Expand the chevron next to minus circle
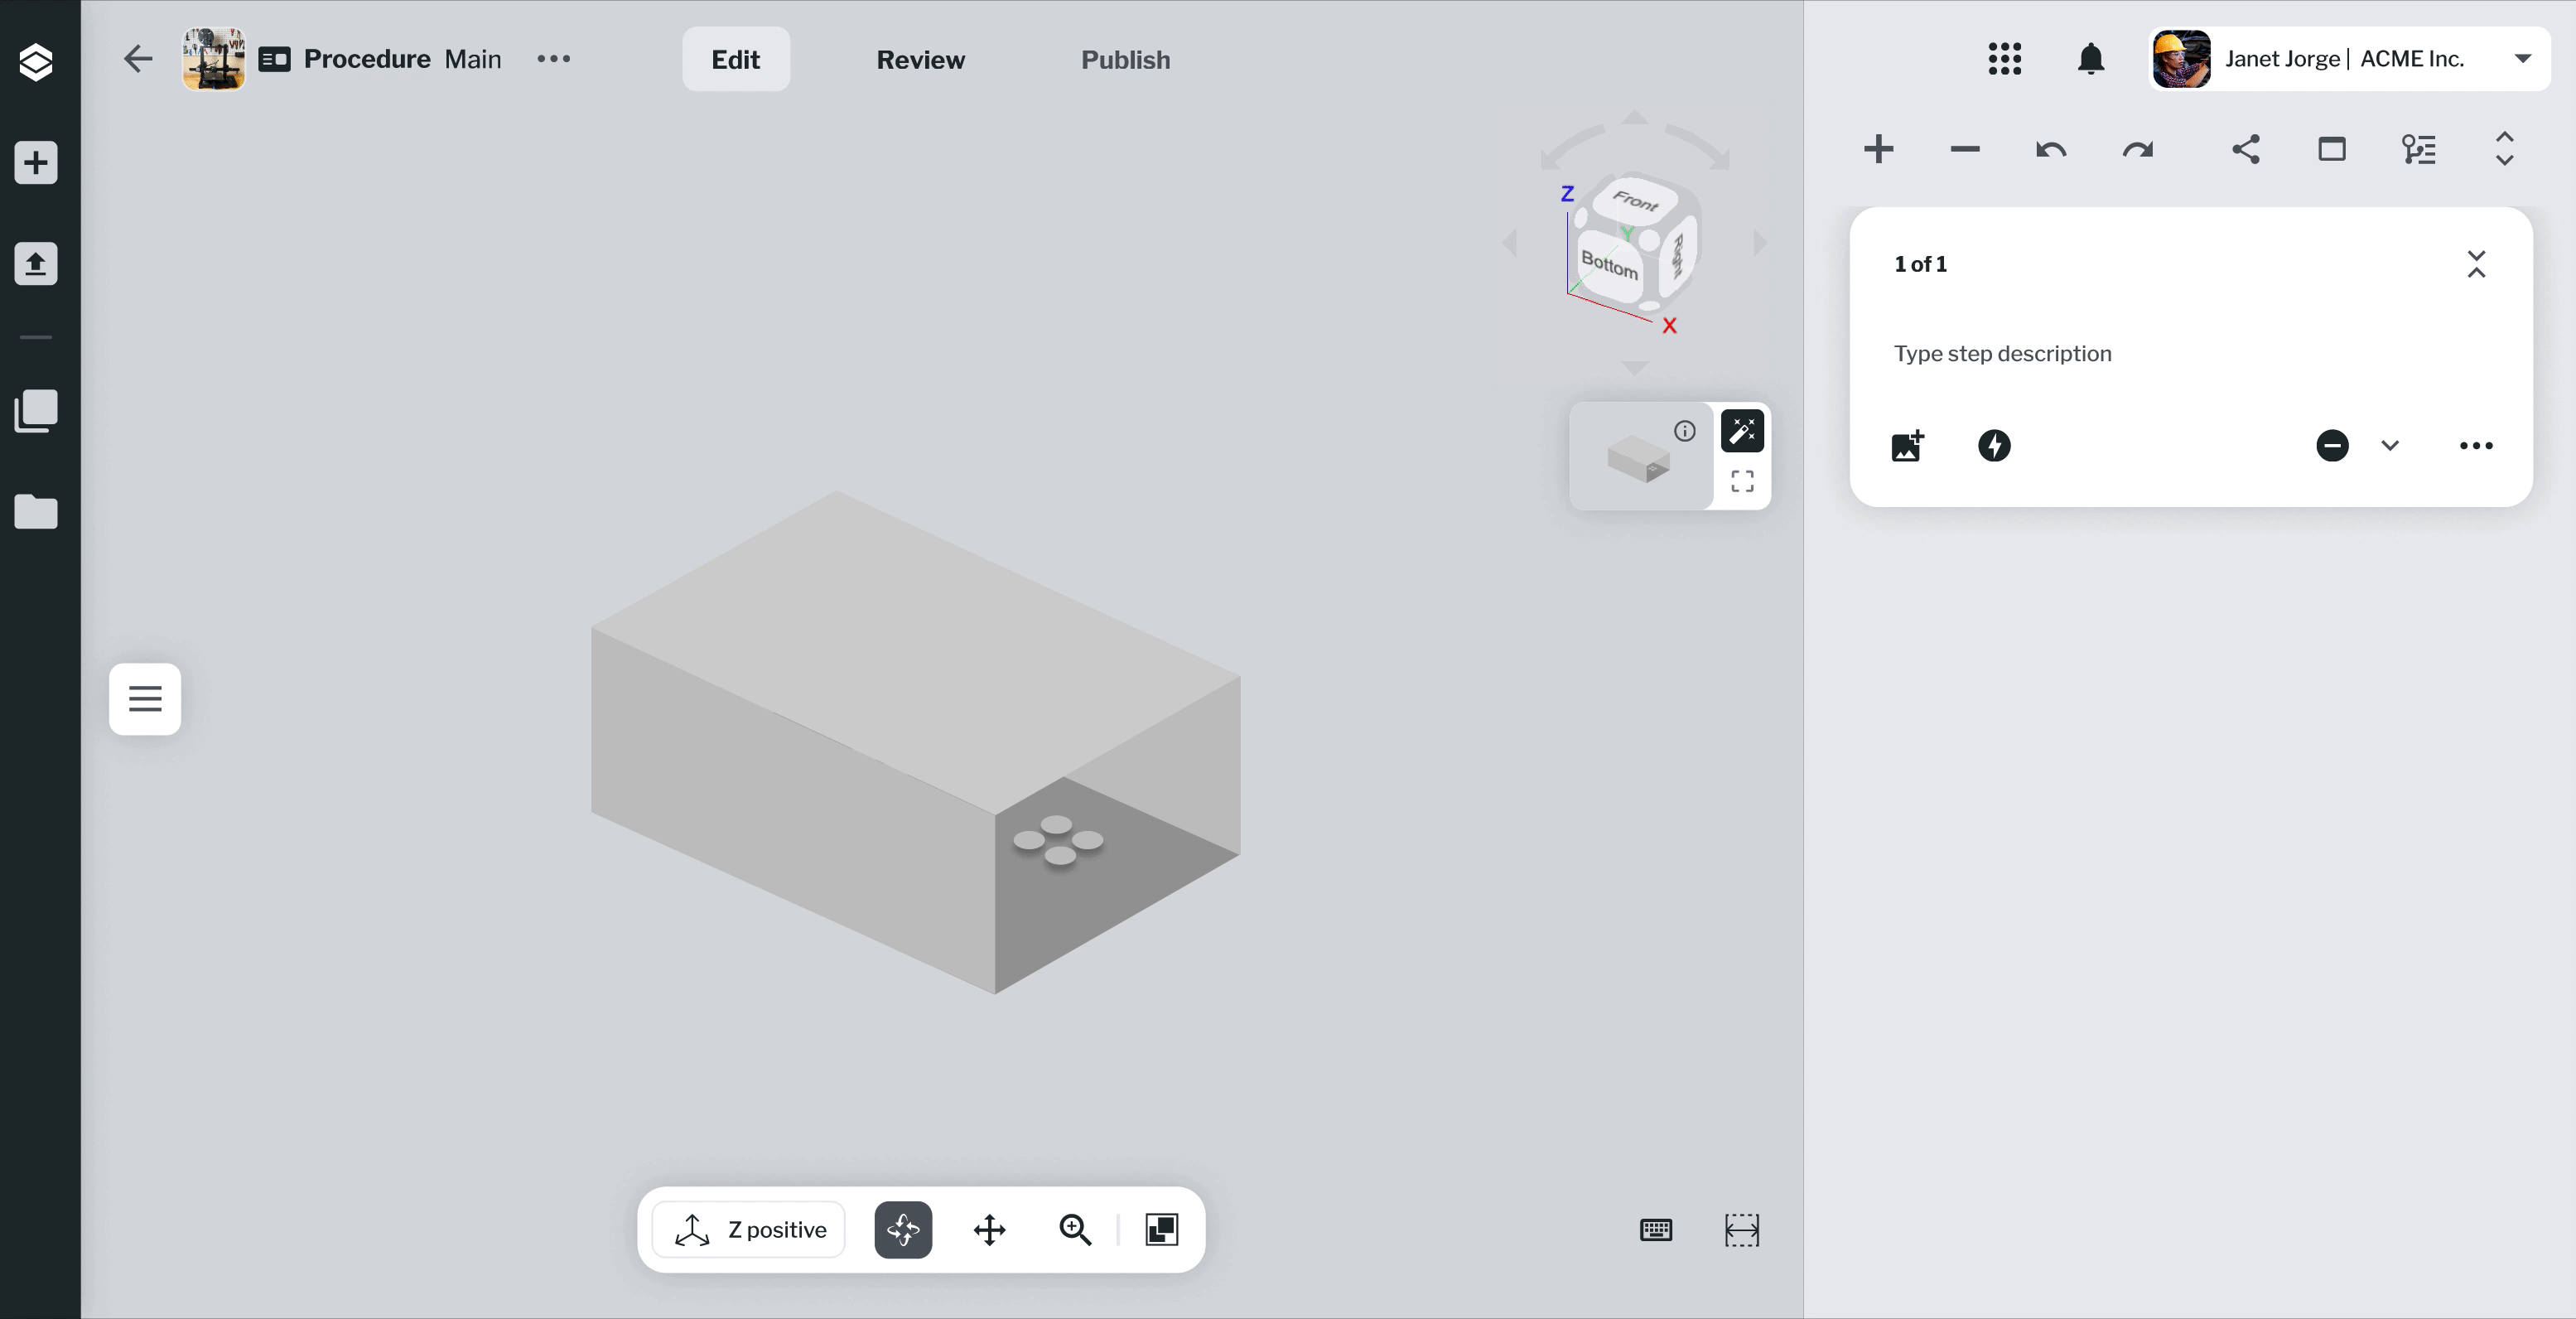2576x1319 pixels. [2390, 446]
